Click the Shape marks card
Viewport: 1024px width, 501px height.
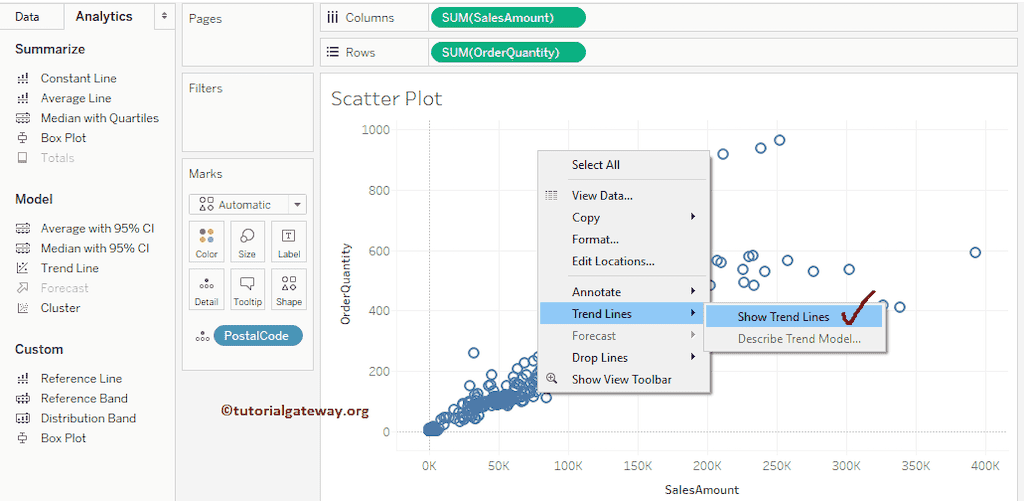(288, 289)
